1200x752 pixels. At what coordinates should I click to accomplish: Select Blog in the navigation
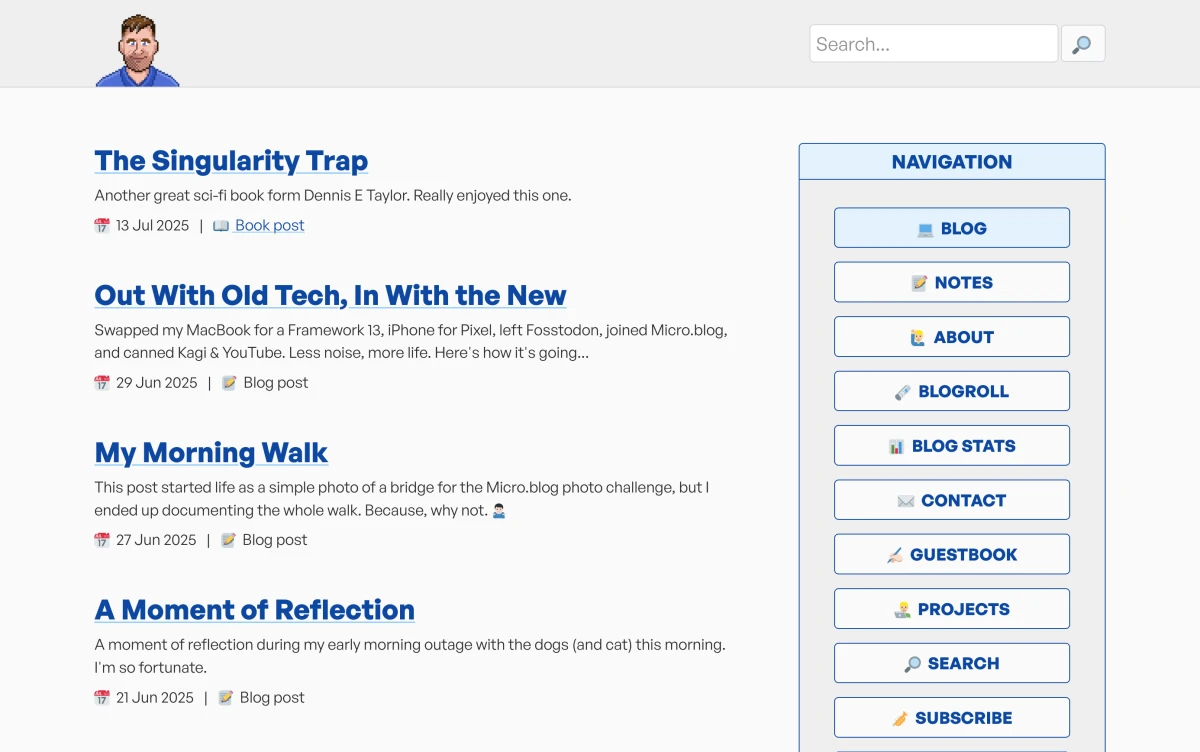click(x=951, y=228)
